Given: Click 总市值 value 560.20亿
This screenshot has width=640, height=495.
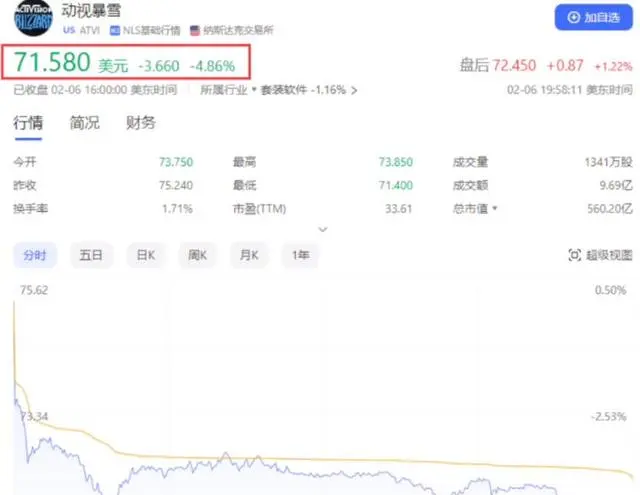Looking at the screenshot, I should (x=610, y=209).
